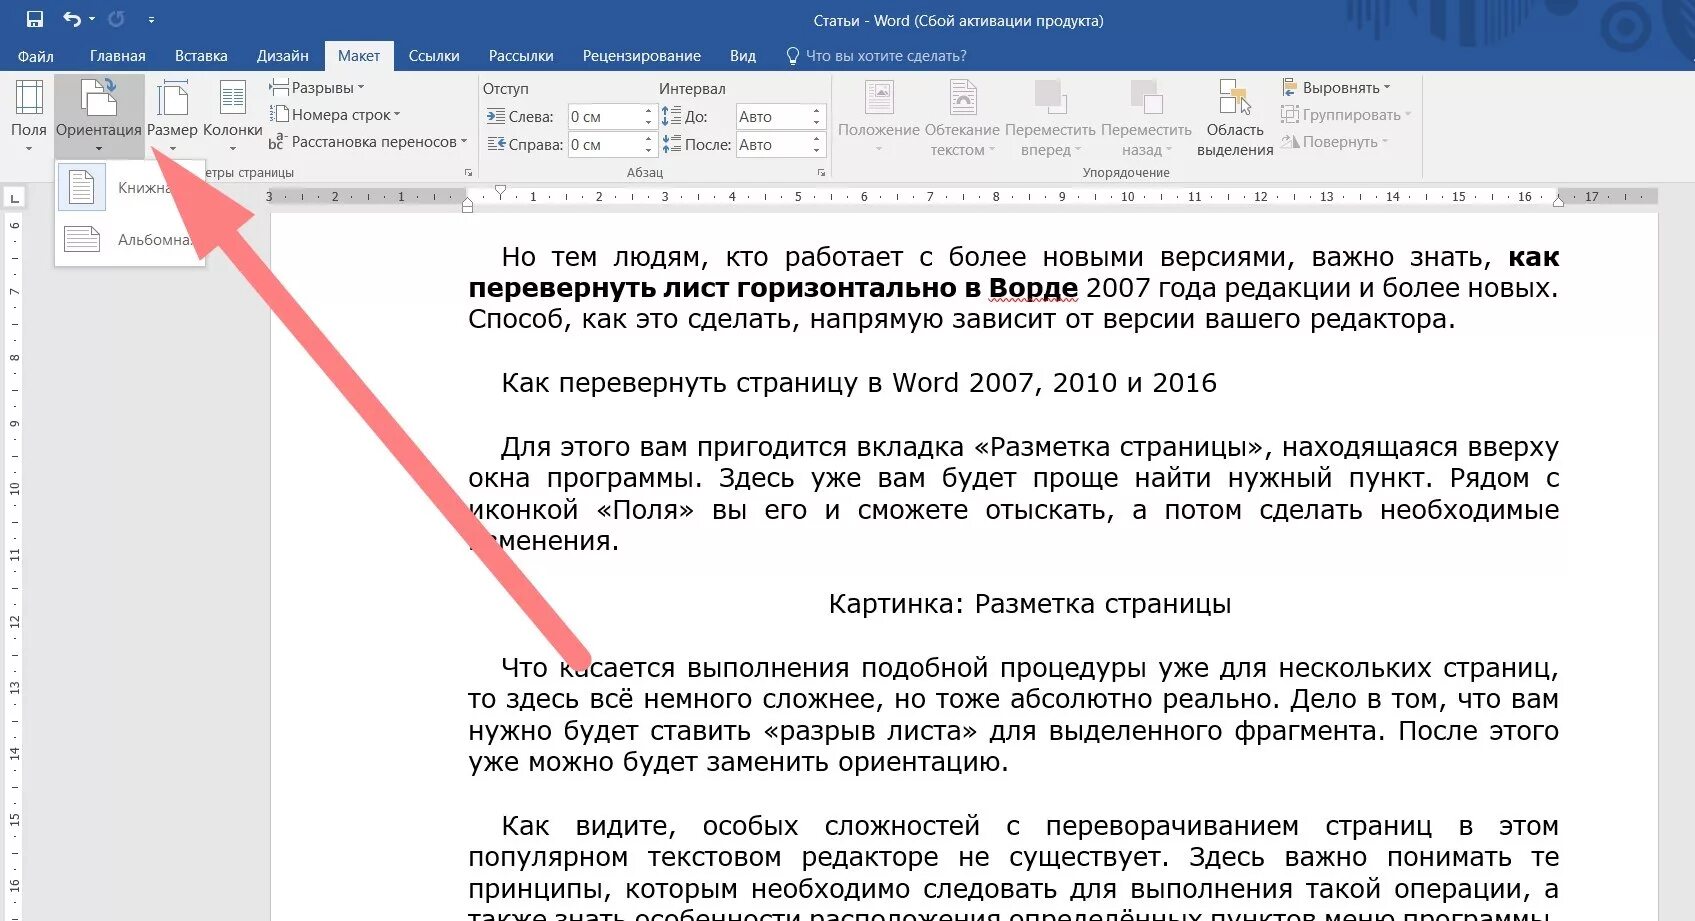Open the Параметры страницы dialog launcher
The width and height of the screenshot is (1695, 921).
click(x=468, y=173)
